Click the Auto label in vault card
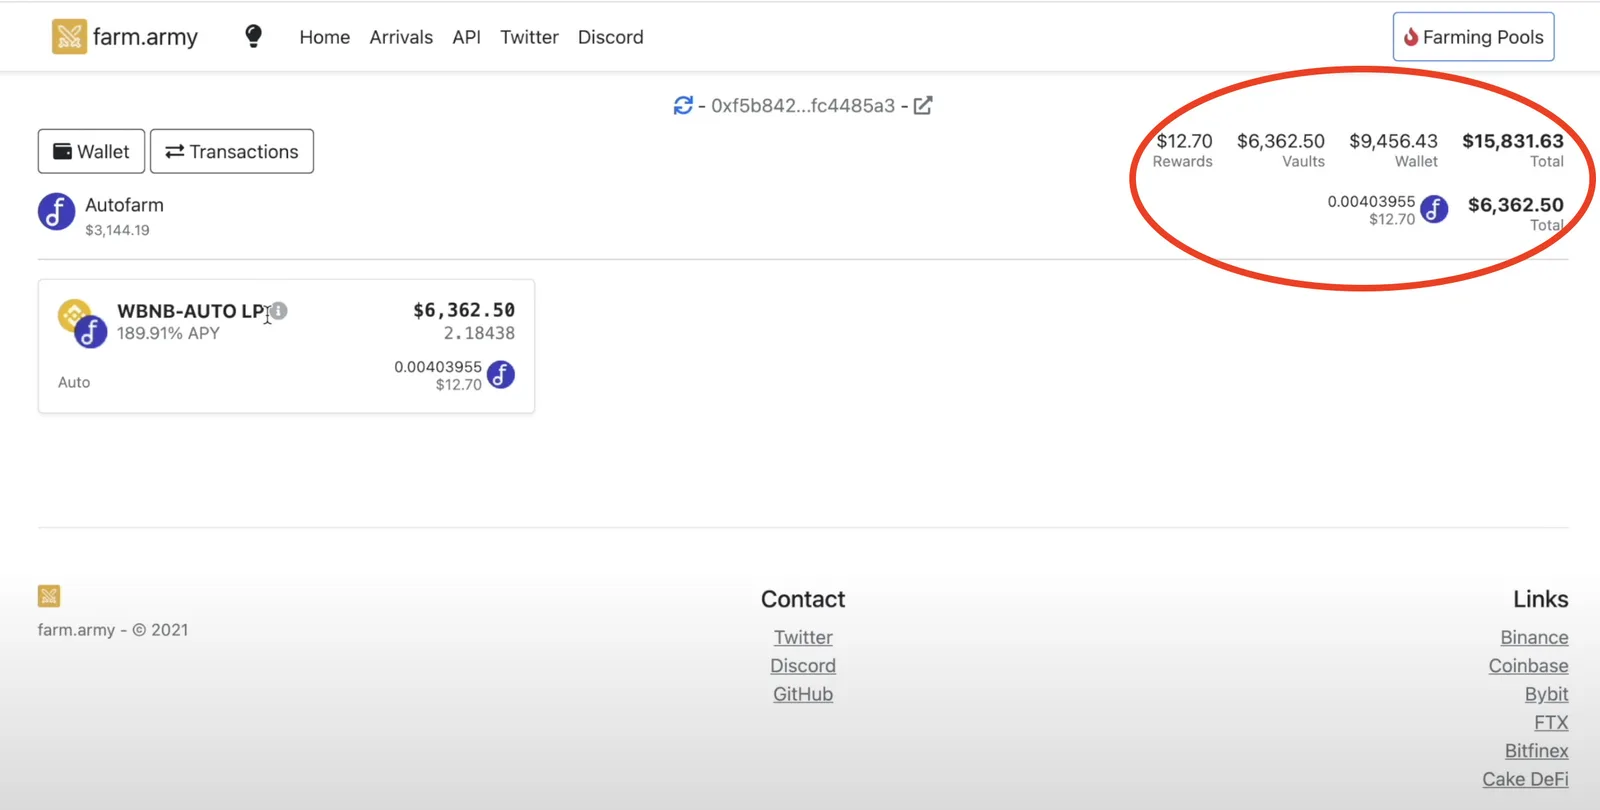Screen dimensions: 1600x810 pyautogui.click(x=74, y=382)
